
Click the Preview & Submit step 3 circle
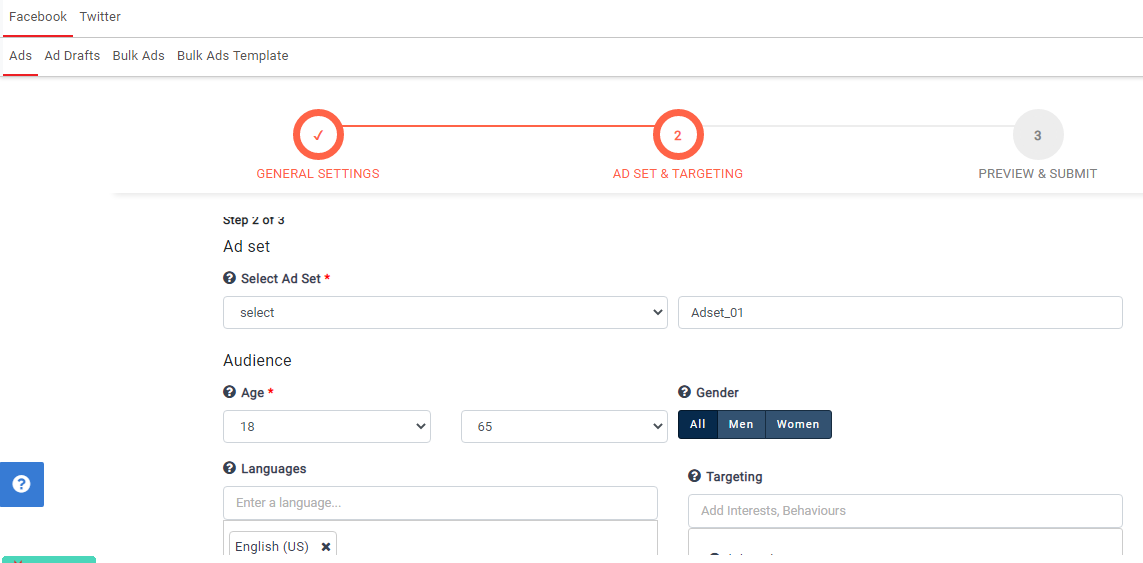tap(1037, 135)
